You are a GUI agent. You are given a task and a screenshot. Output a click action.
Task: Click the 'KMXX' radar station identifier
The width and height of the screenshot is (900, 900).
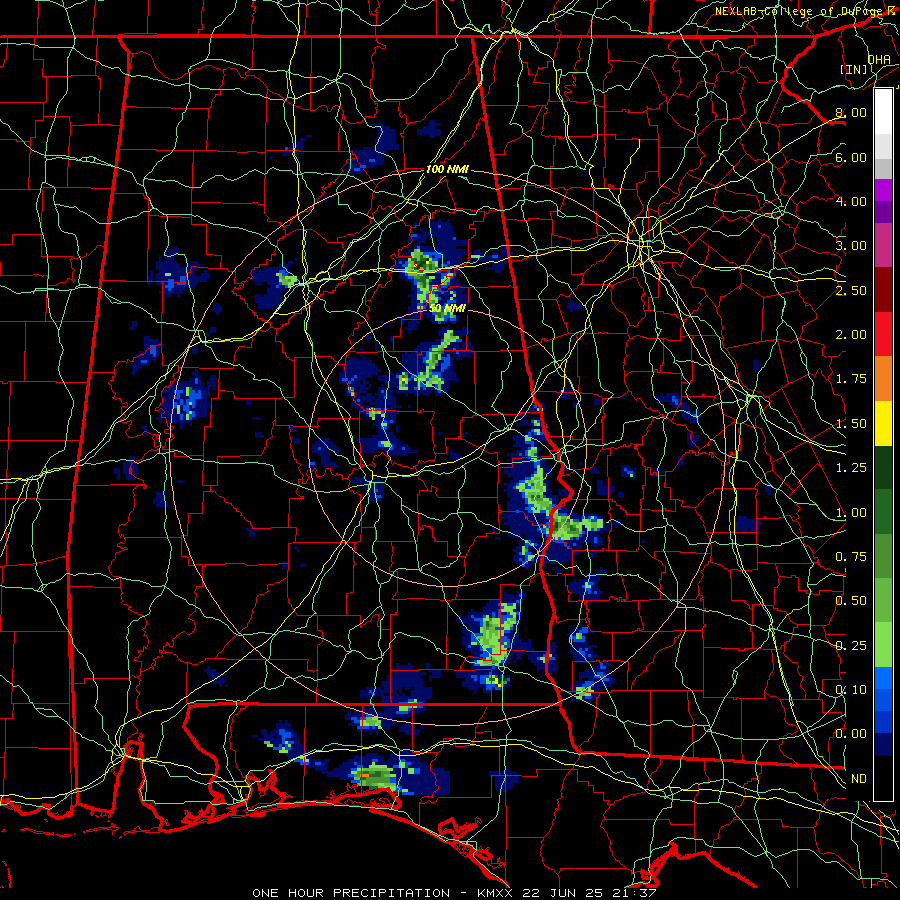tap(495, 893)
